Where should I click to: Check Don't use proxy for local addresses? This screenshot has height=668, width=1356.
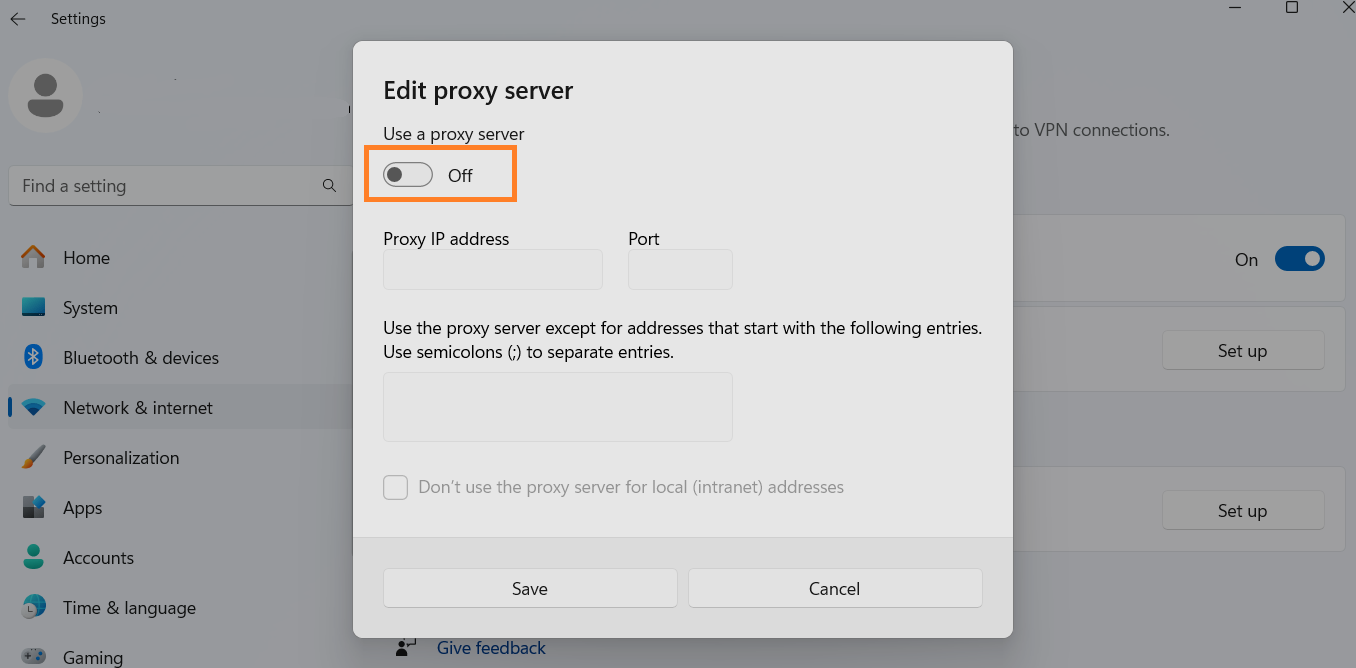(x=396, y=488)
